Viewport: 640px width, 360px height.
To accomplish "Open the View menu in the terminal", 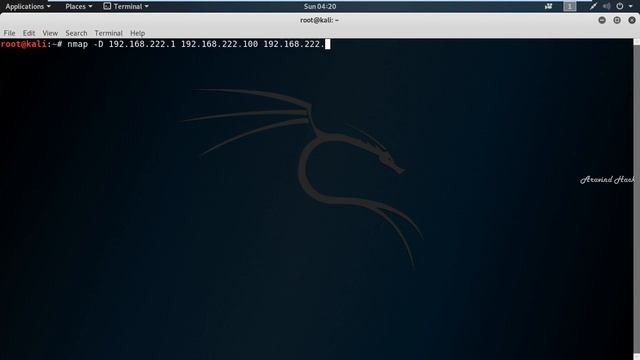I will coord(50,33).
